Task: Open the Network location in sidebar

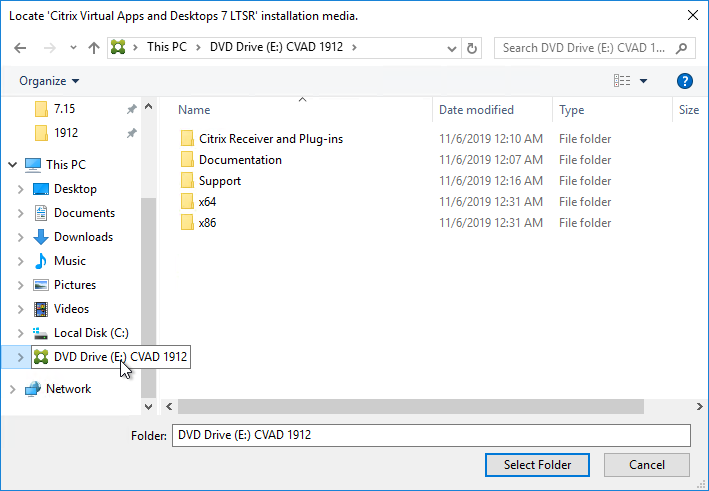Action: point(68,389)
